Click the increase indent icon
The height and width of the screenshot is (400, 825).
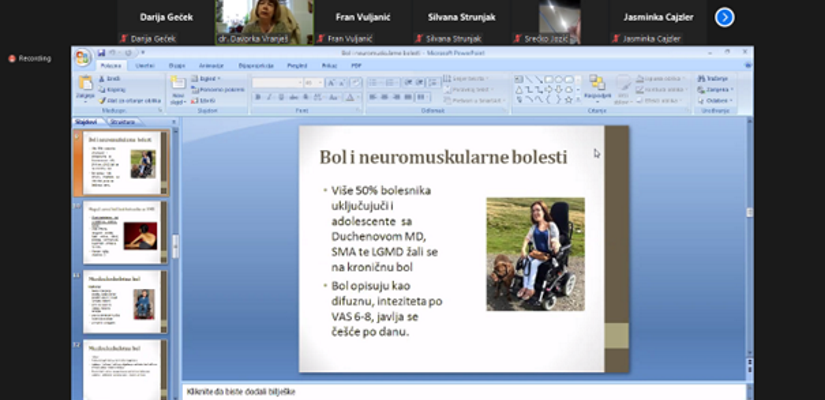[419, 83]
